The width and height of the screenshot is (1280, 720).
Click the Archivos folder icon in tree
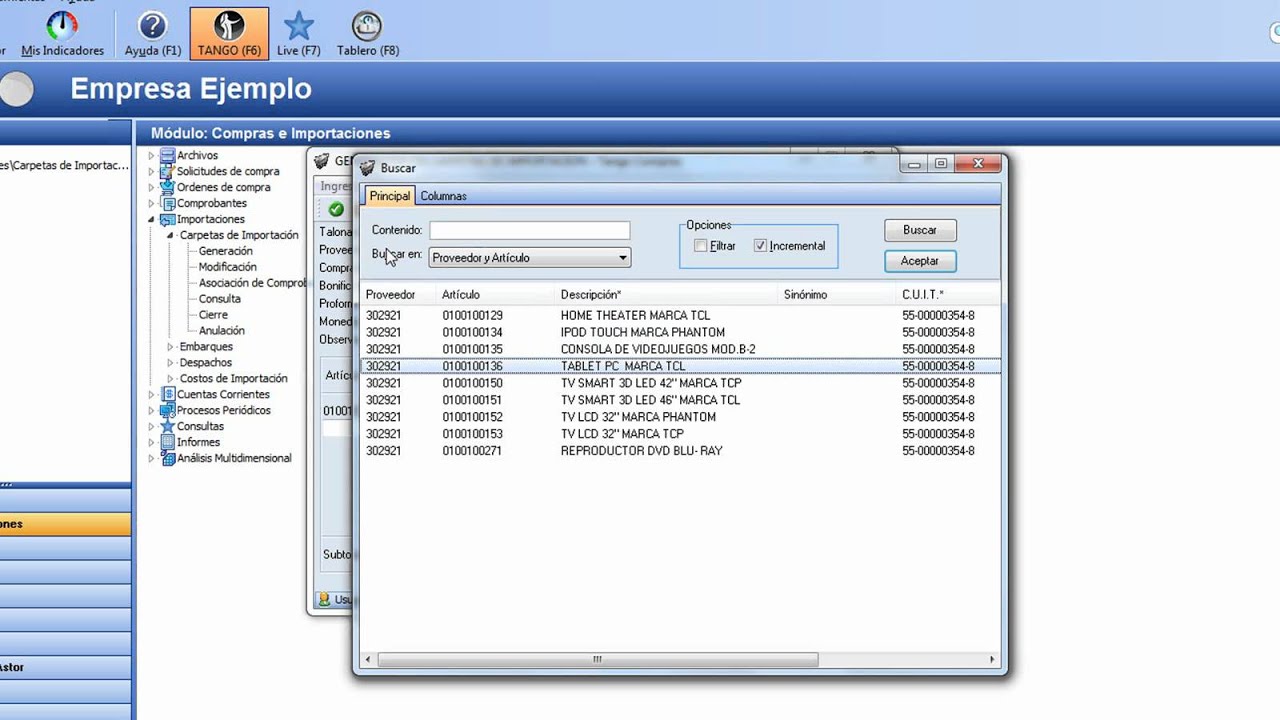(x=168, y=155)
